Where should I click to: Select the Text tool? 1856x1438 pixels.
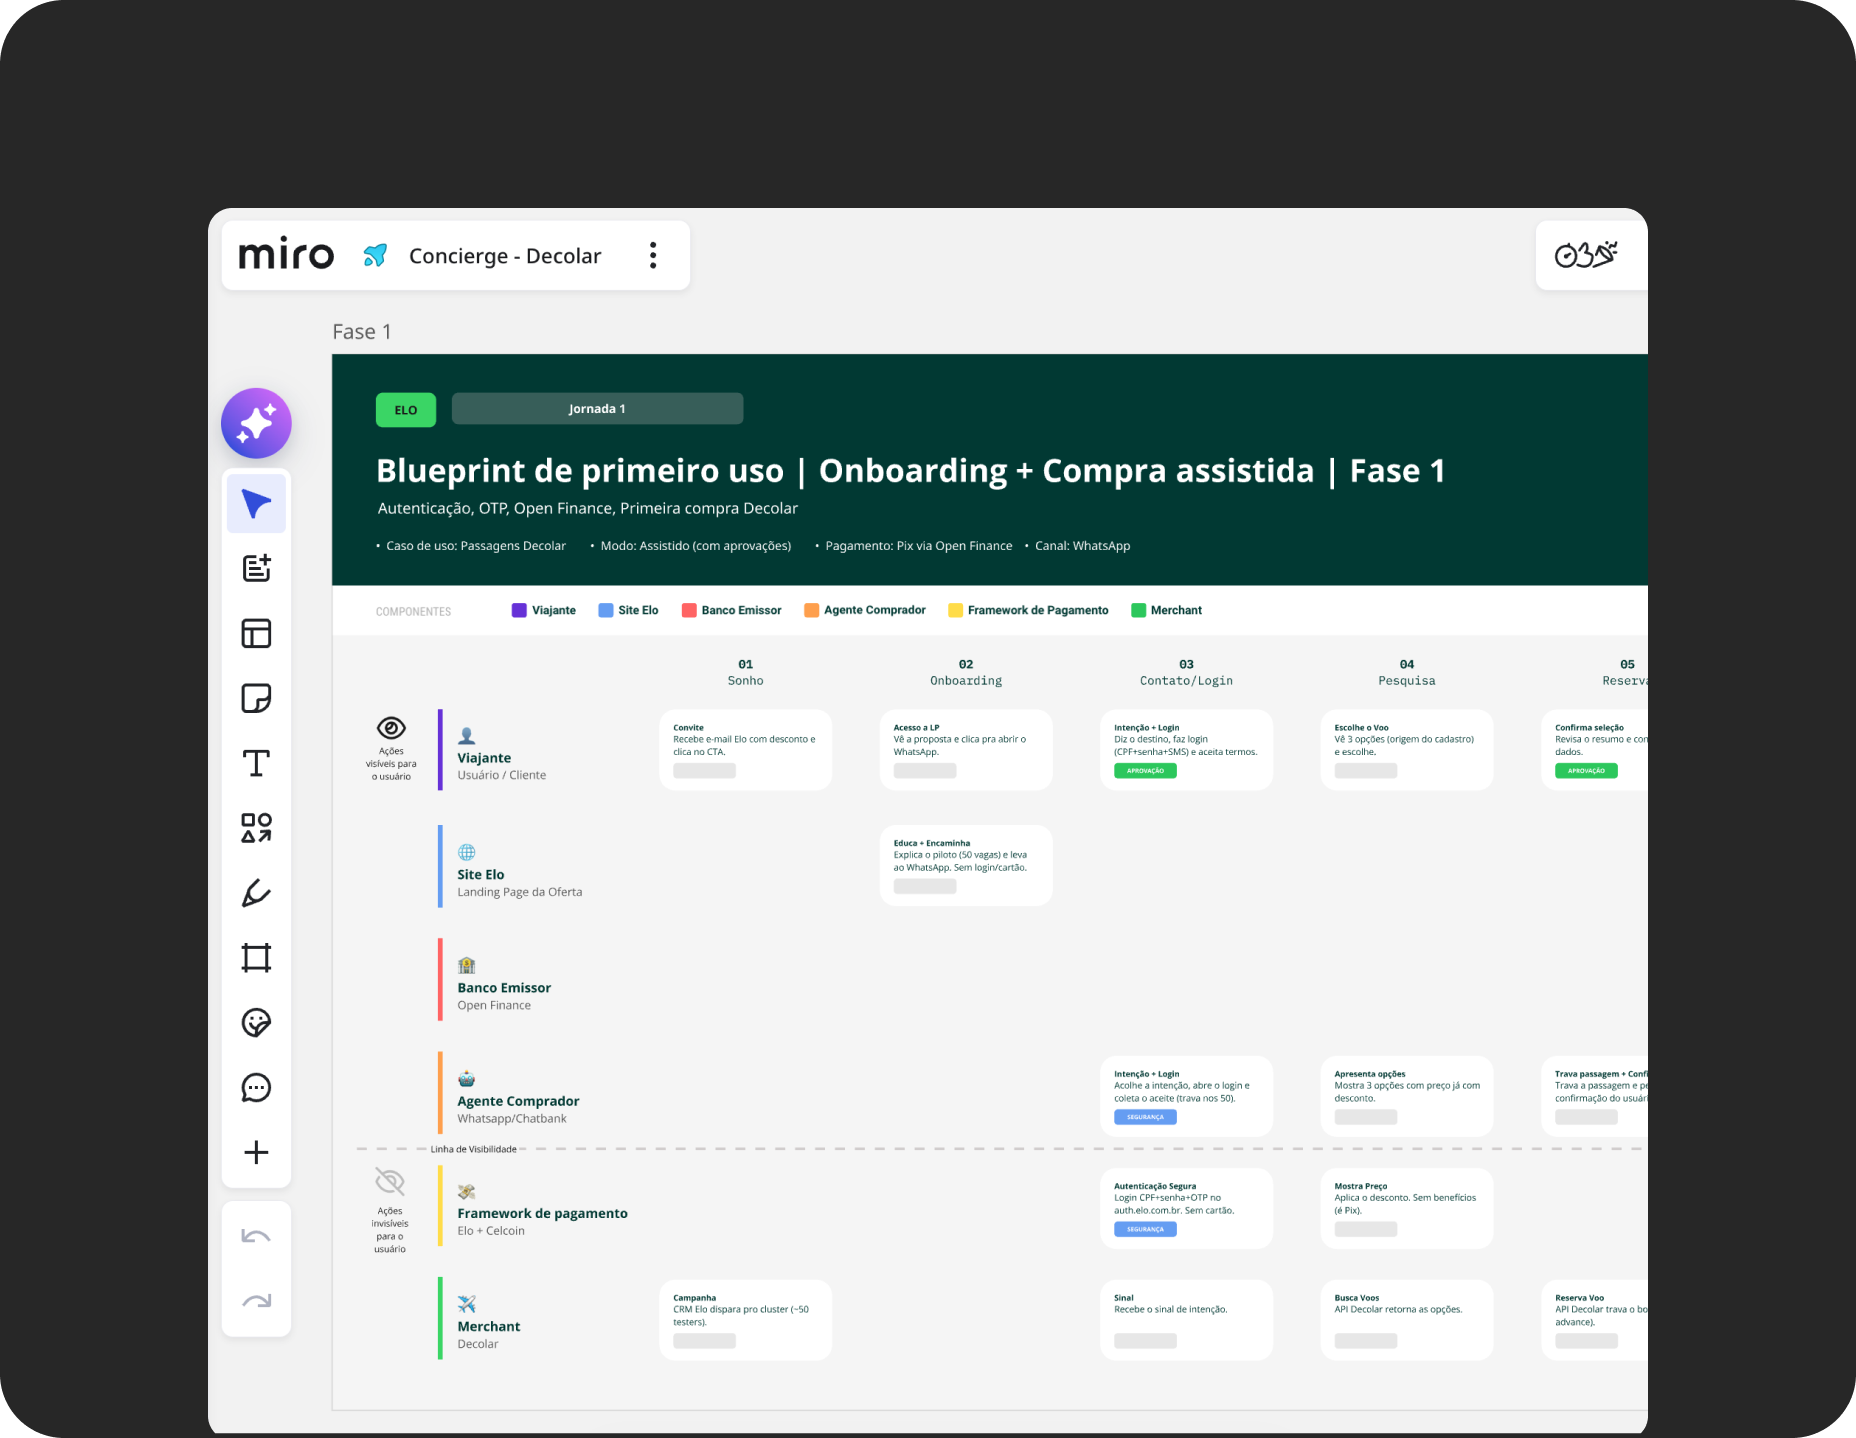point(256,763)
